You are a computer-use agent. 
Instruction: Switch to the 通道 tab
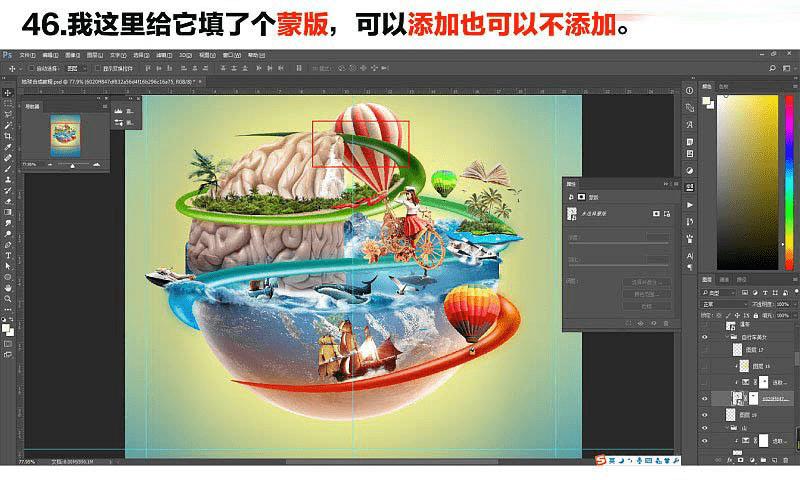point(724,280)
